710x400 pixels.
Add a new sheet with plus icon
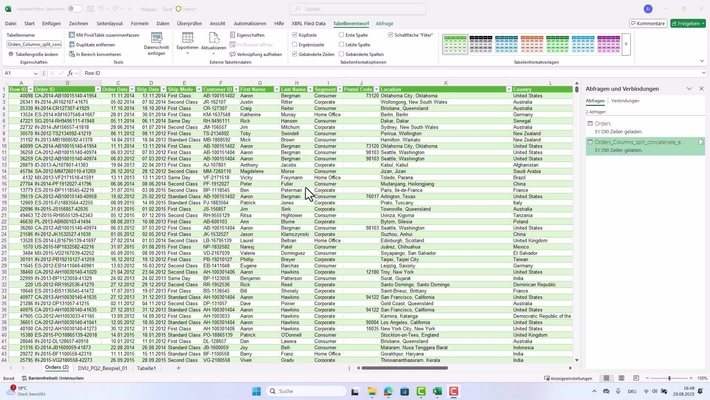click(x=178, y=368)
